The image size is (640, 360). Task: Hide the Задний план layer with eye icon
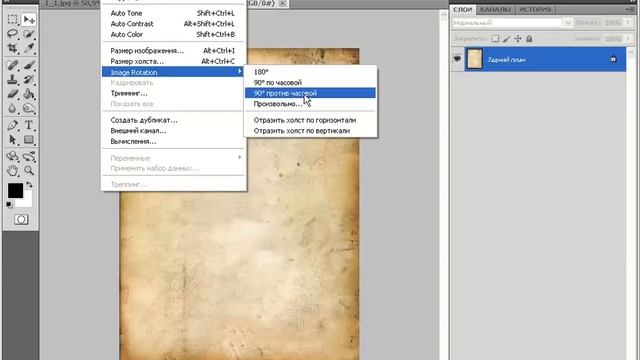point(457,59)
